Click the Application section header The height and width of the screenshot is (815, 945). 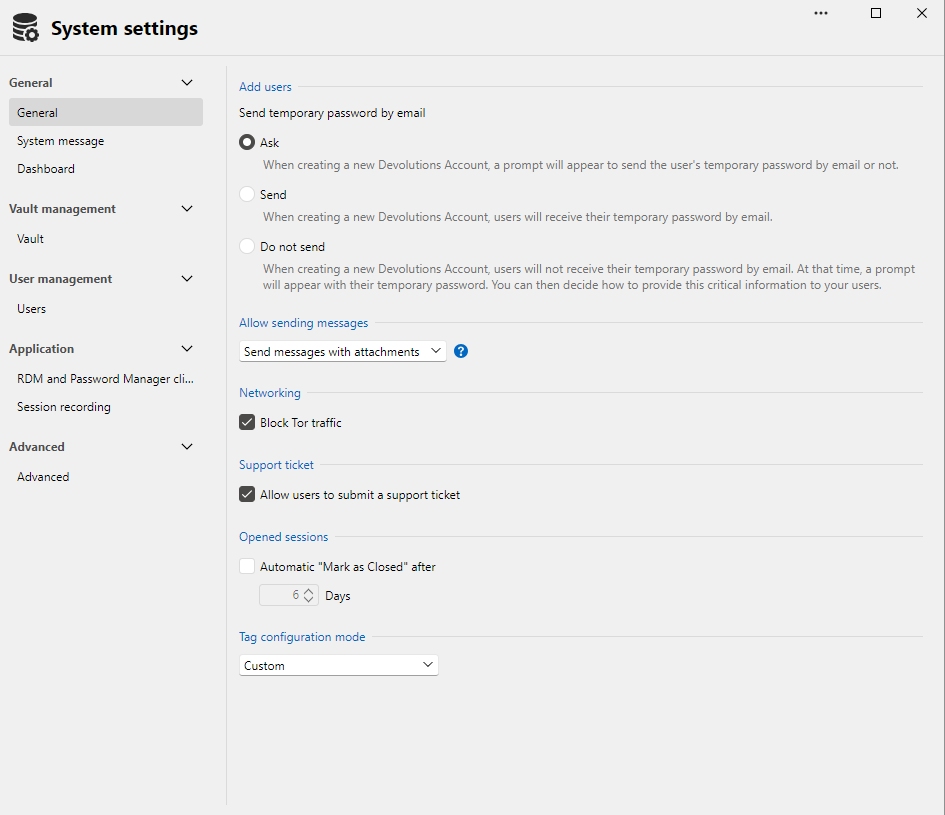[x=42, y=348]
